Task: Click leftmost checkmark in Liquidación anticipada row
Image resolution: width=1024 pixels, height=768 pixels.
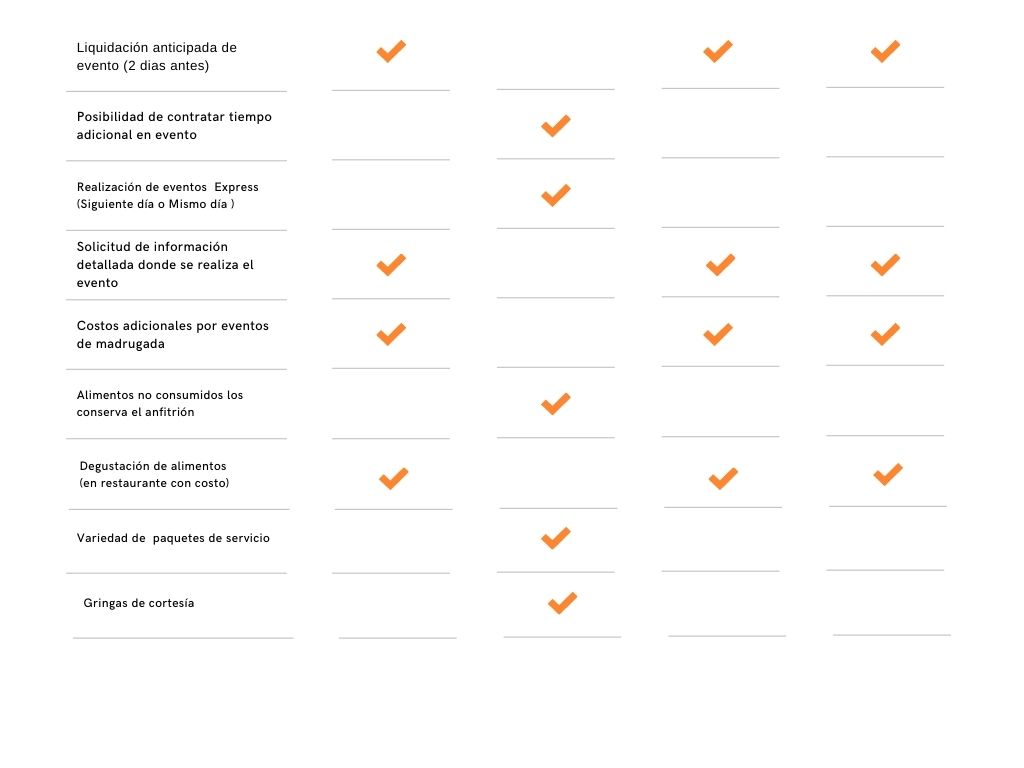Action: pyautogui.click(x=391, y=52)
